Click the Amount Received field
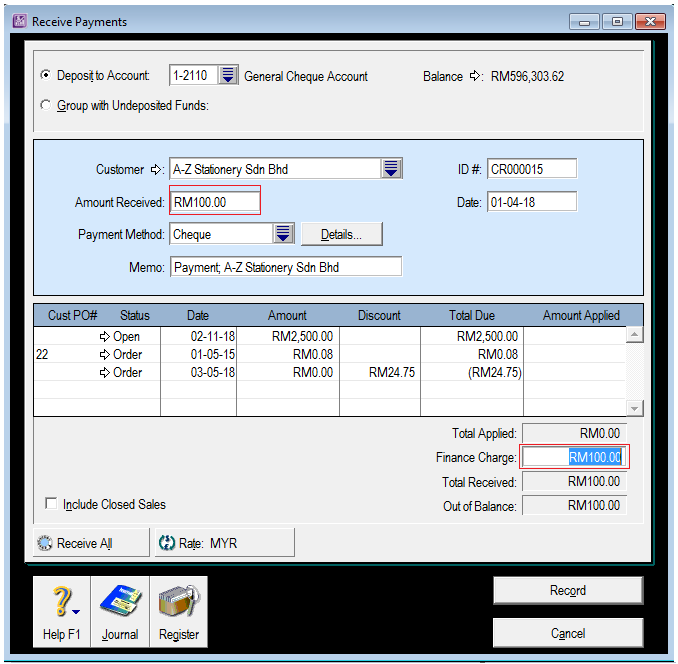The height and width of the screenshot is (664, 678). point(215,202)
